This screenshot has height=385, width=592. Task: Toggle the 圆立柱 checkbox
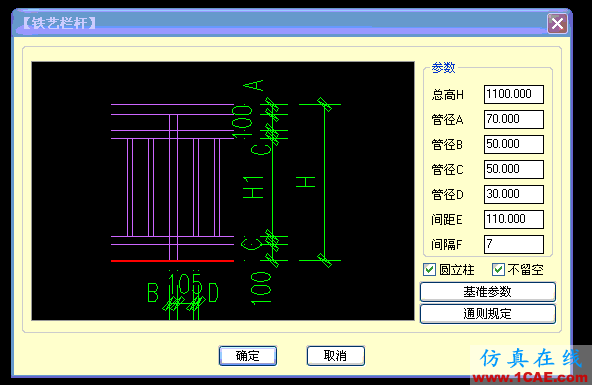coord(429,270)
